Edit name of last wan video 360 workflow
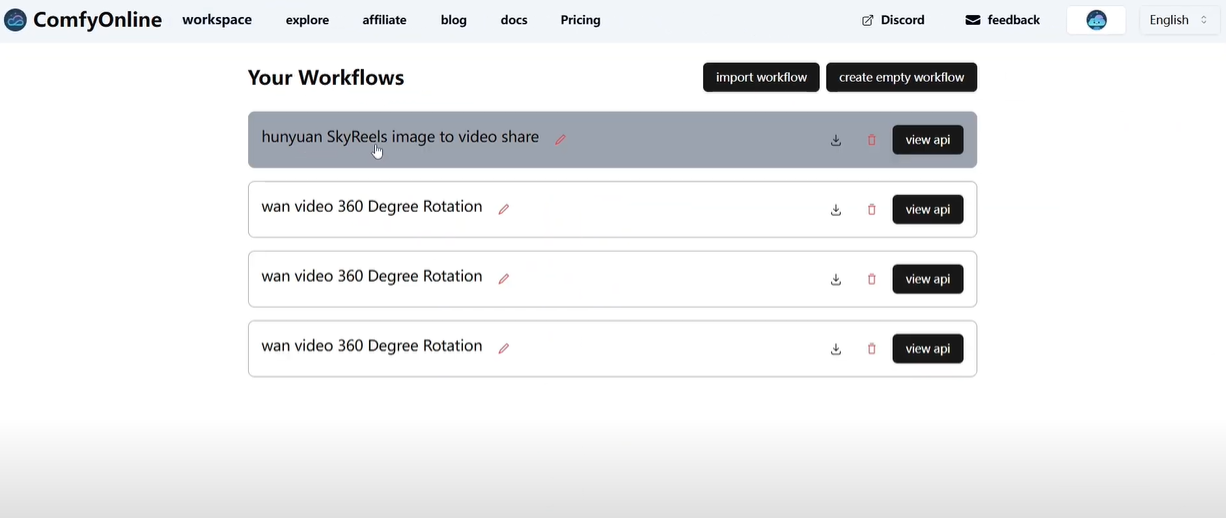This screenshot has height=518, width=1226. (504, 348)
